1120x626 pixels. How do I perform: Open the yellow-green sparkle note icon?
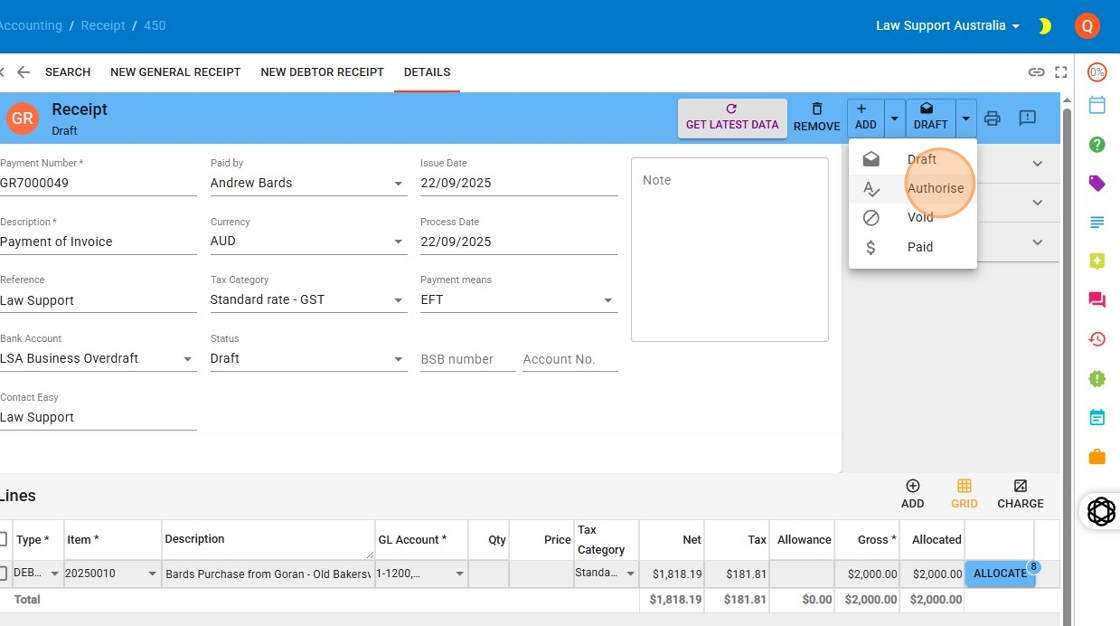click(x=1097, y=261)
